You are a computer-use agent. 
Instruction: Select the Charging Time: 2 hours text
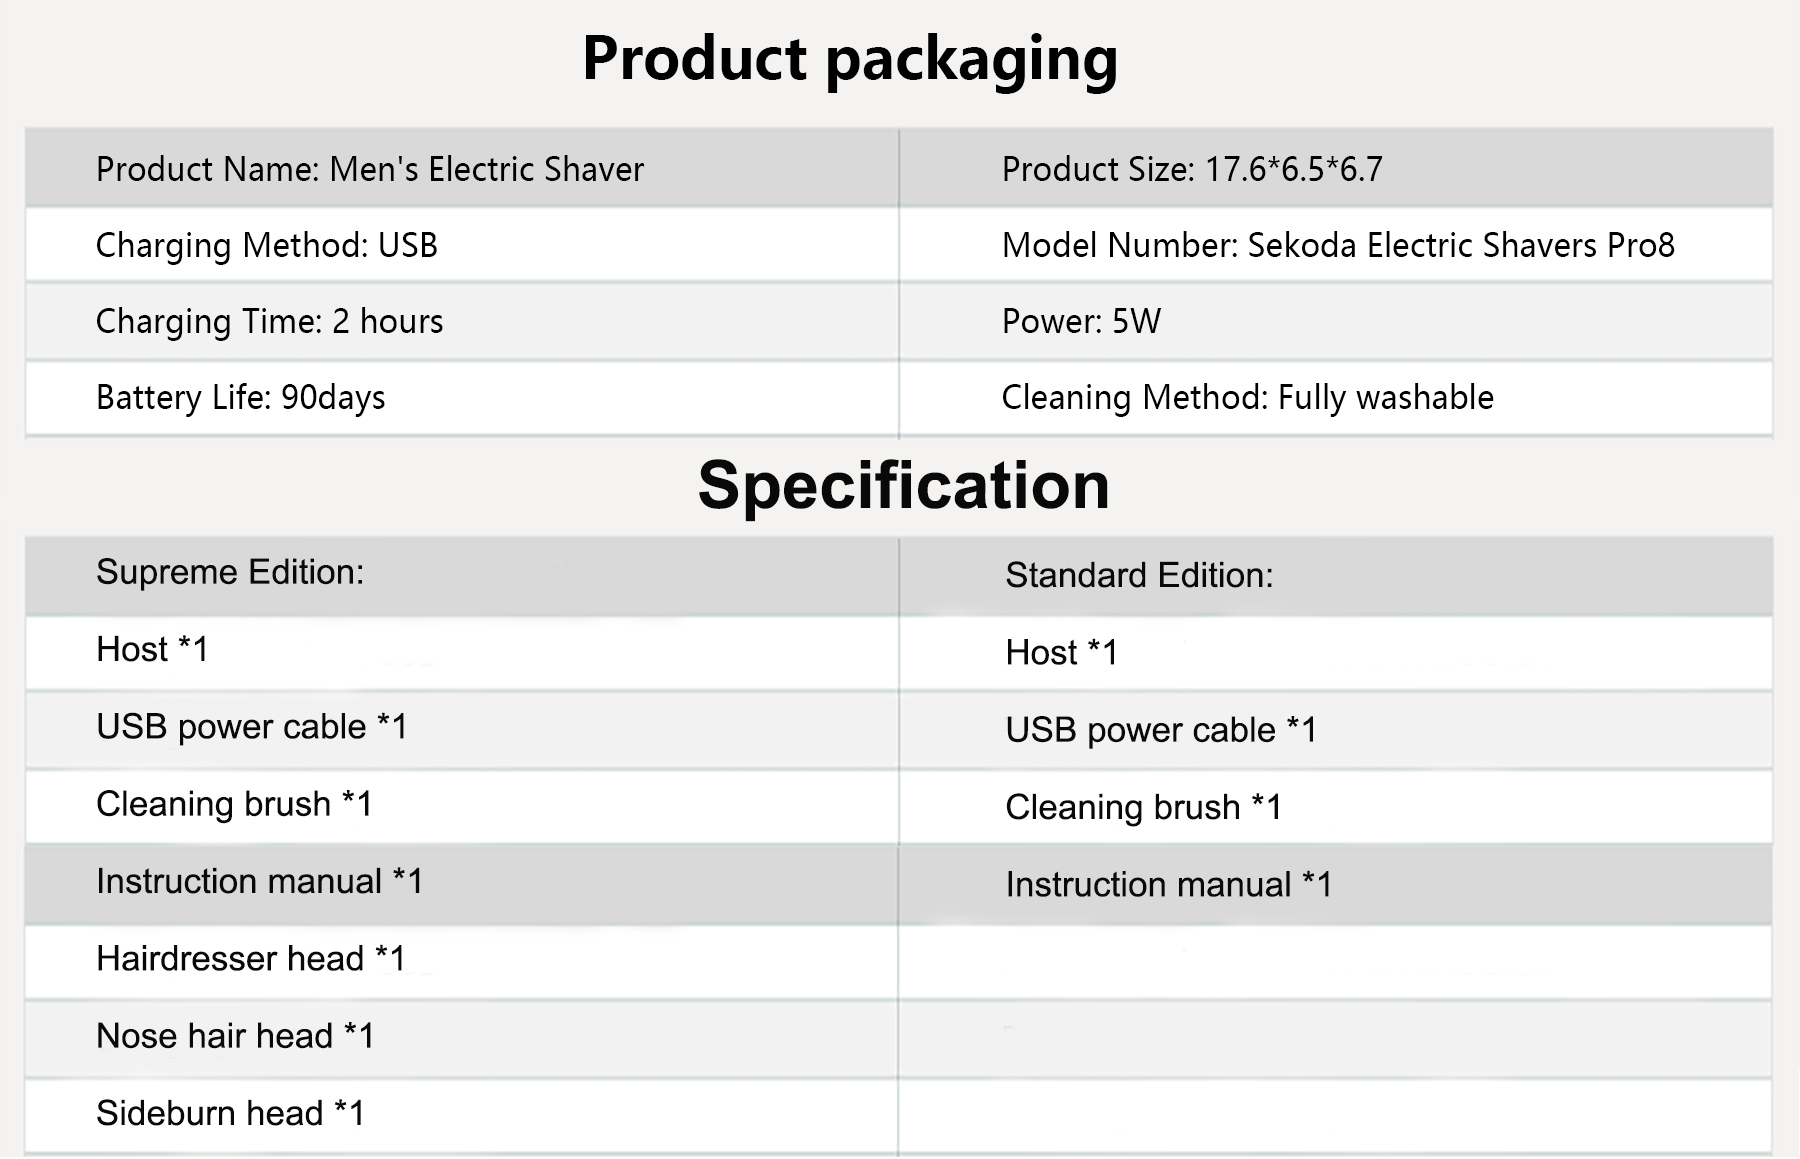click(269, 322)
